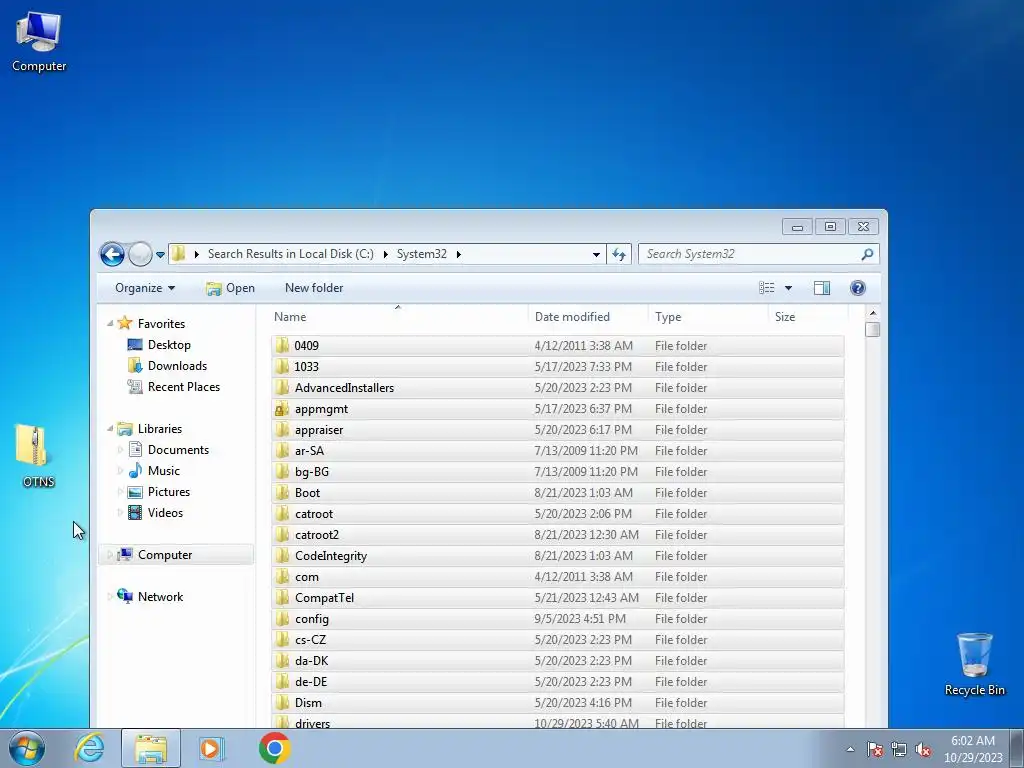Expand the address bar history dropdown
Image resolution: width=1024 pixels, height=768 pixels.
click(x=596, y=255)
